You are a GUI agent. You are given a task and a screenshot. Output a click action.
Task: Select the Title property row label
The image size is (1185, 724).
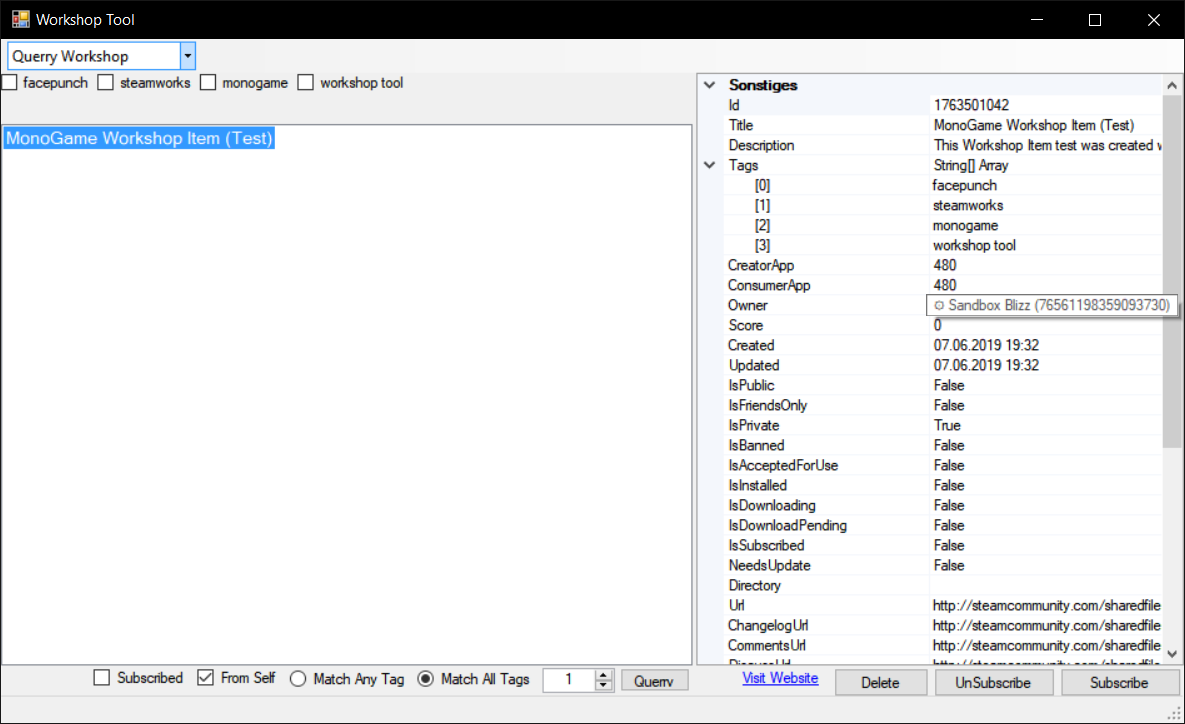741,125
